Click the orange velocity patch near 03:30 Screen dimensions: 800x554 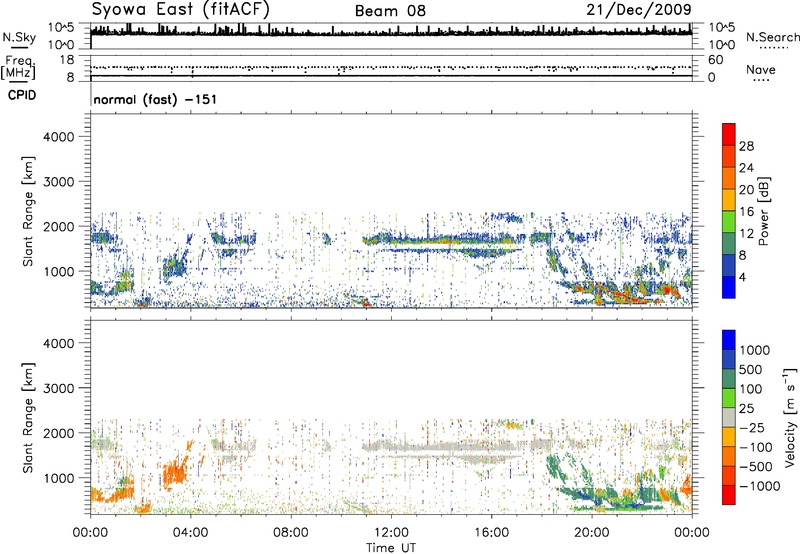(175, 472)
